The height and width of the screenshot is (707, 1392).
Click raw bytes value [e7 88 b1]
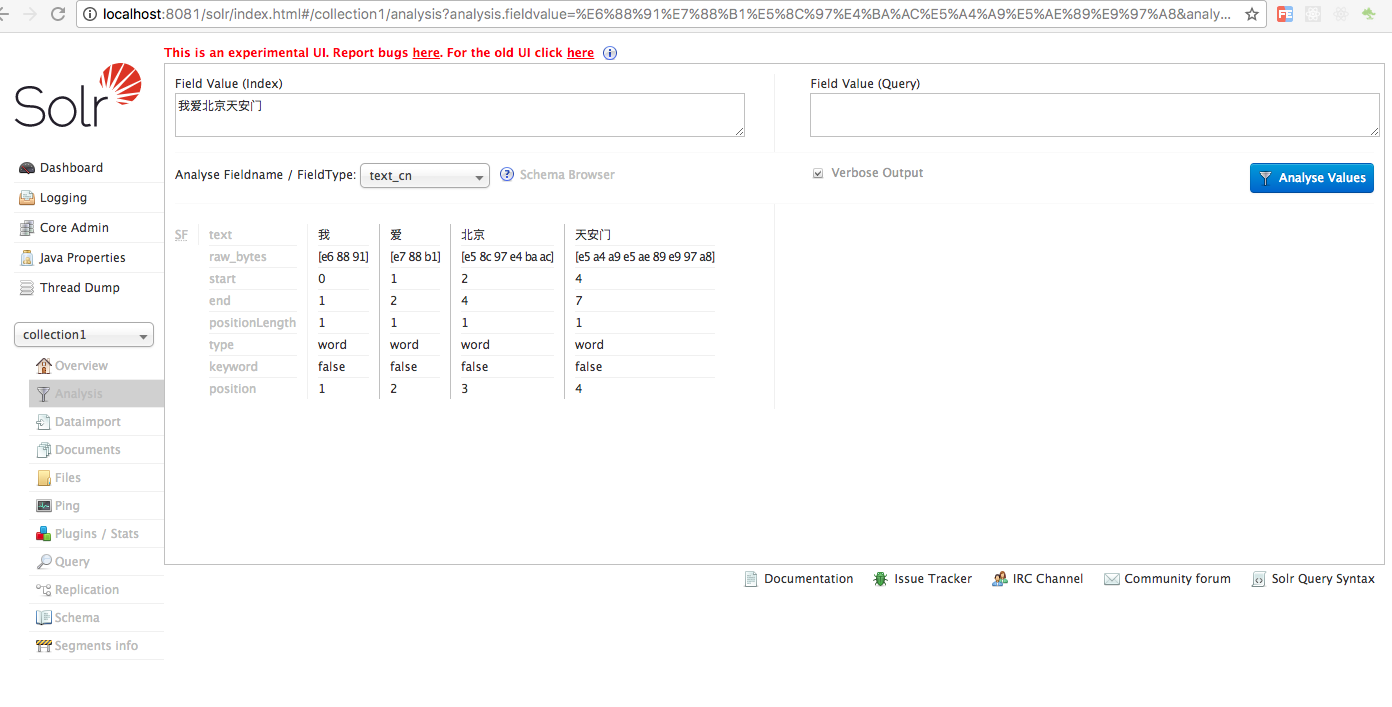[x=415, y=257]
